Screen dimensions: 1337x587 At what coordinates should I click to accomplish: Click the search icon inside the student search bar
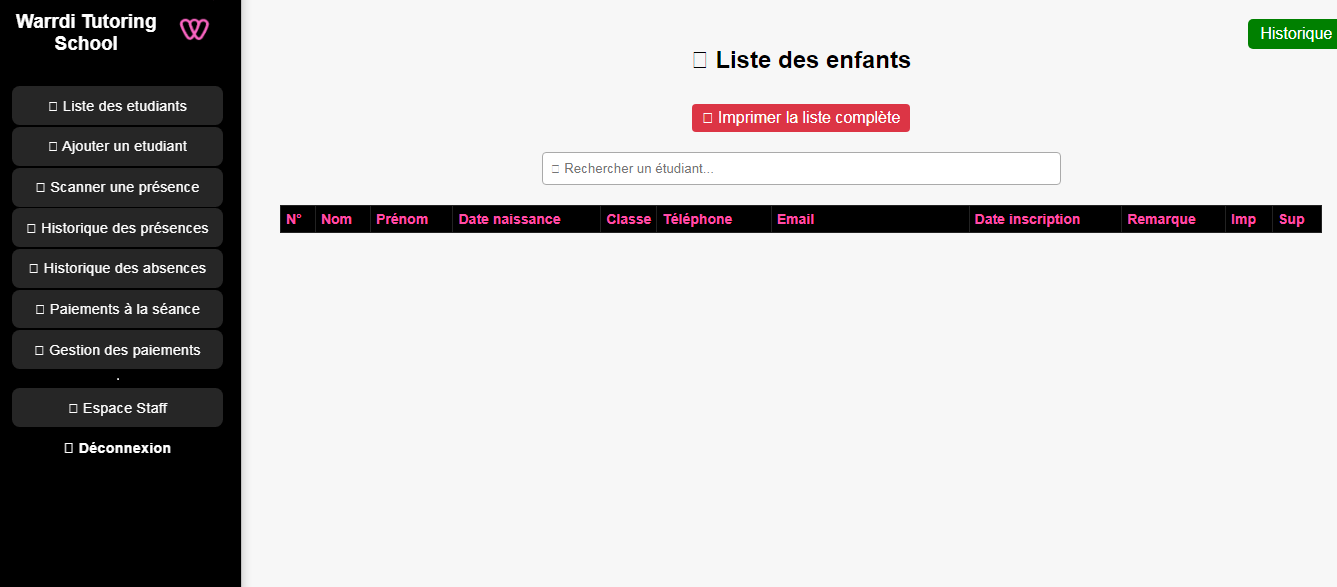click(555, 168)
